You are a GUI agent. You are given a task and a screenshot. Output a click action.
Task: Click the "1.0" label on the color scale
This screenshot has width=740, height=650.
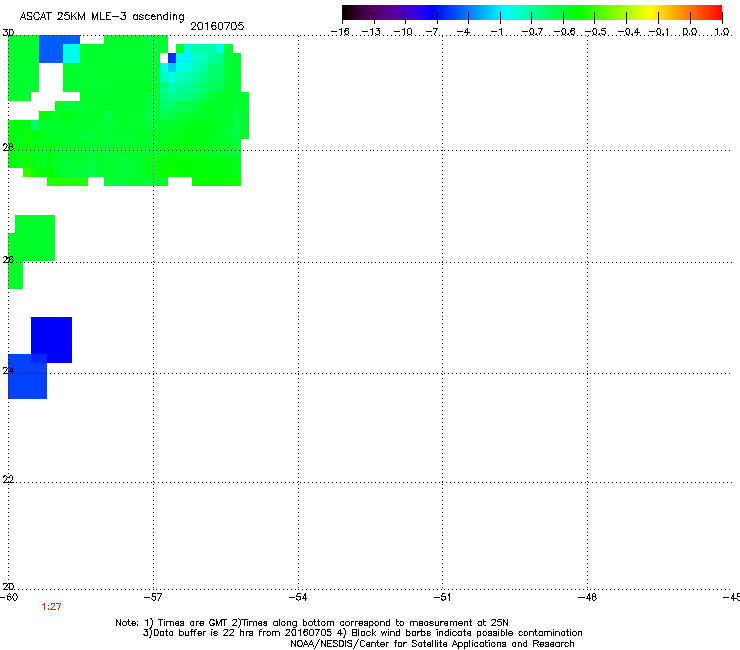[722, 32]
